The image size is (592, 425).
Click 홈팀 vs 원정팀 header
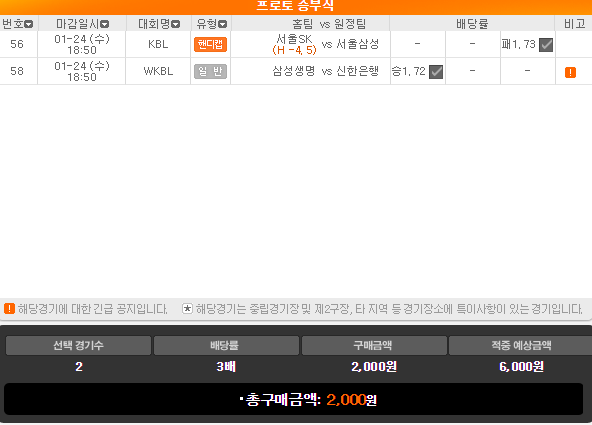coord(329,24)
